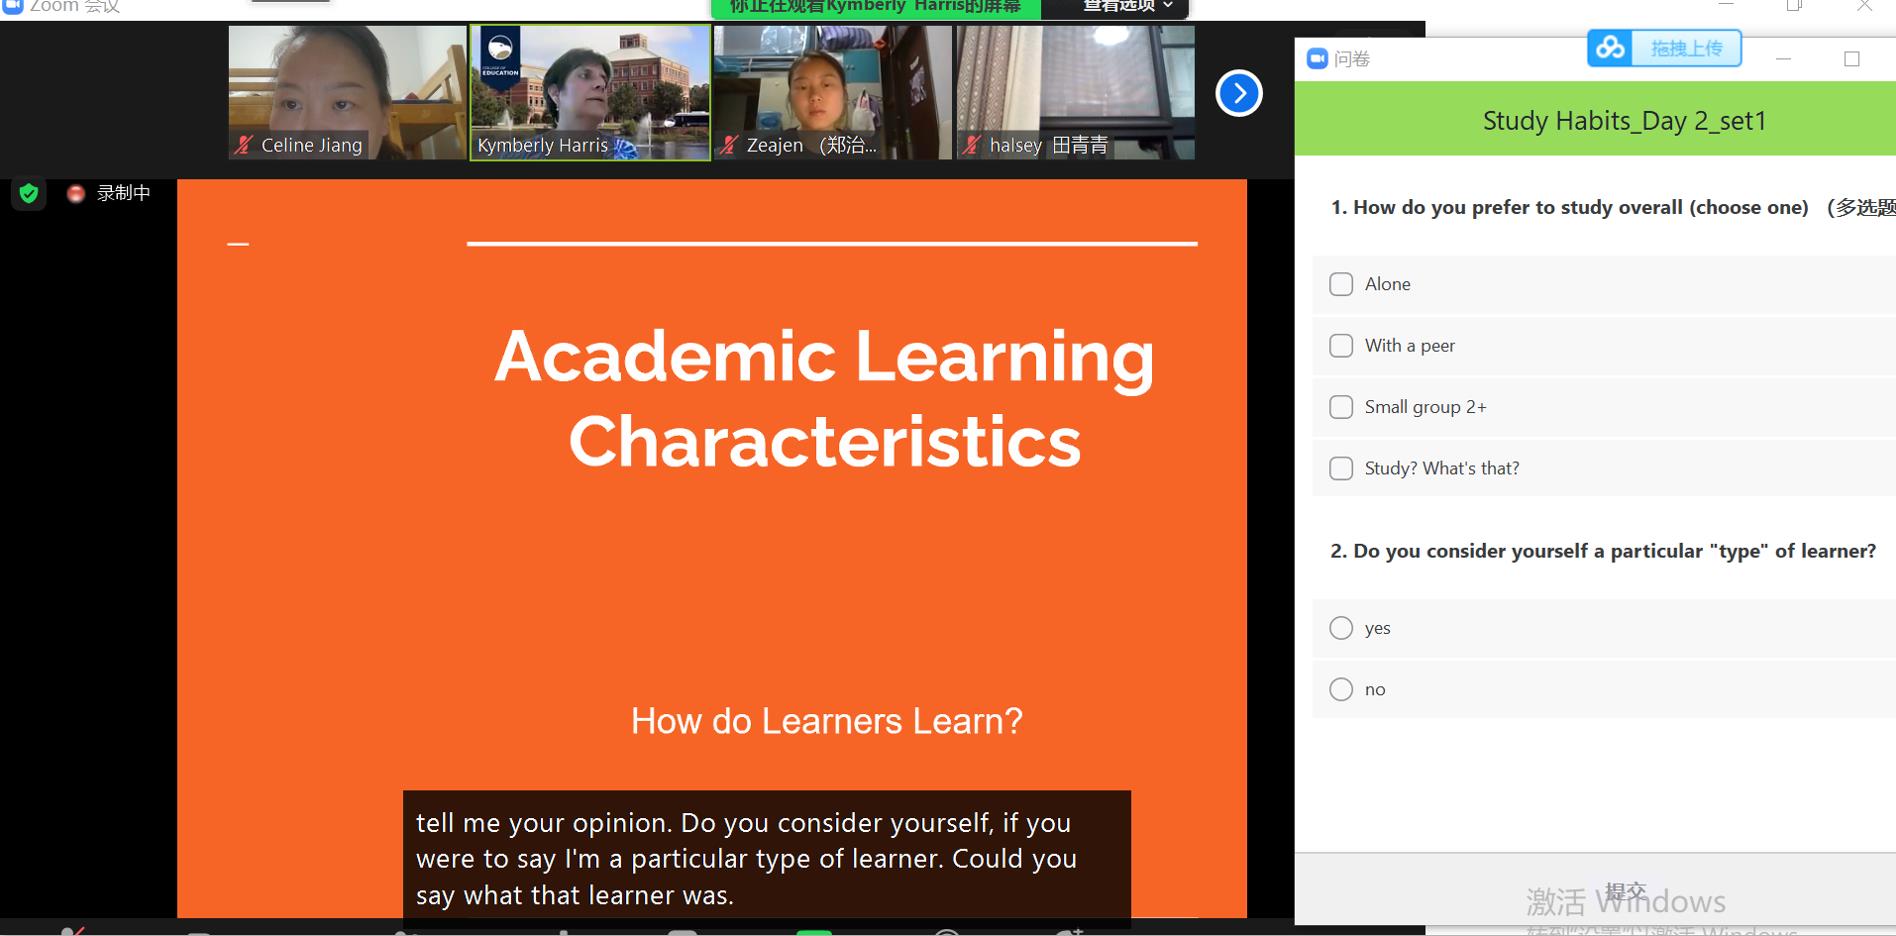Click the green encryption shield icon
The width and height of the screenshot is (1896, 936).
click(x=29, y=193)
